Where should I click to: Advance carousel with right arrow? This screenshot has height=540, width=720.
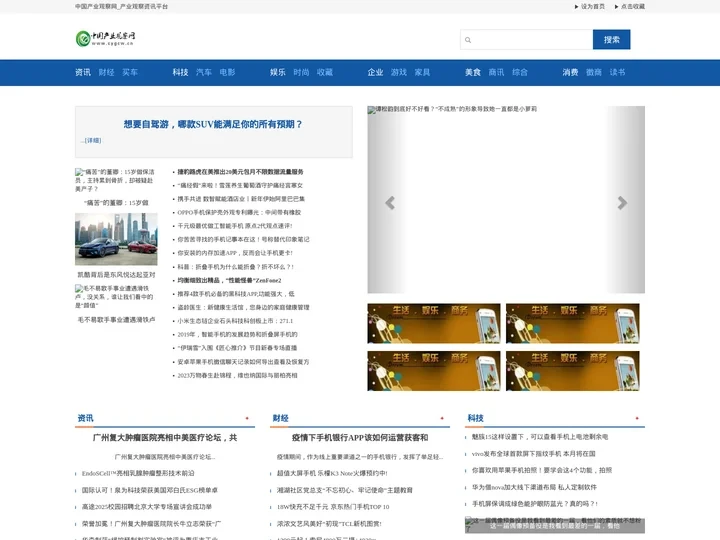point(622,202)
